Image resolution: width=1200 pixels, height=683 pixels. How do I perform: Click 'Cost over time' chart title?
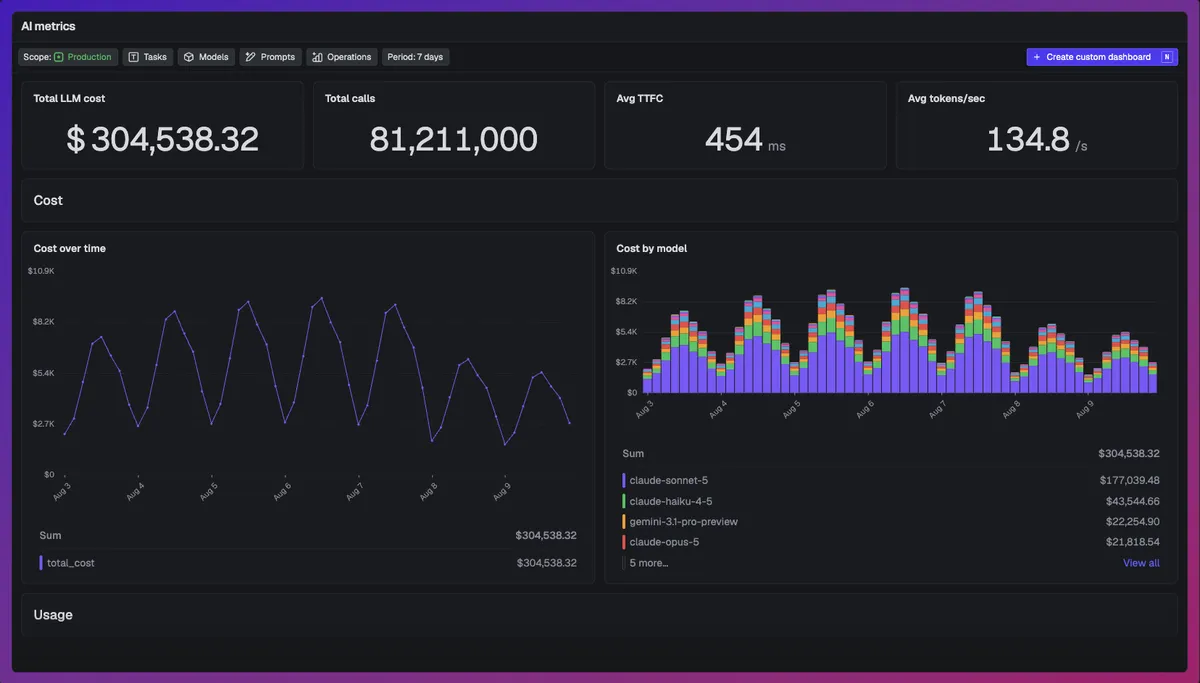click(x=70, y=248)
